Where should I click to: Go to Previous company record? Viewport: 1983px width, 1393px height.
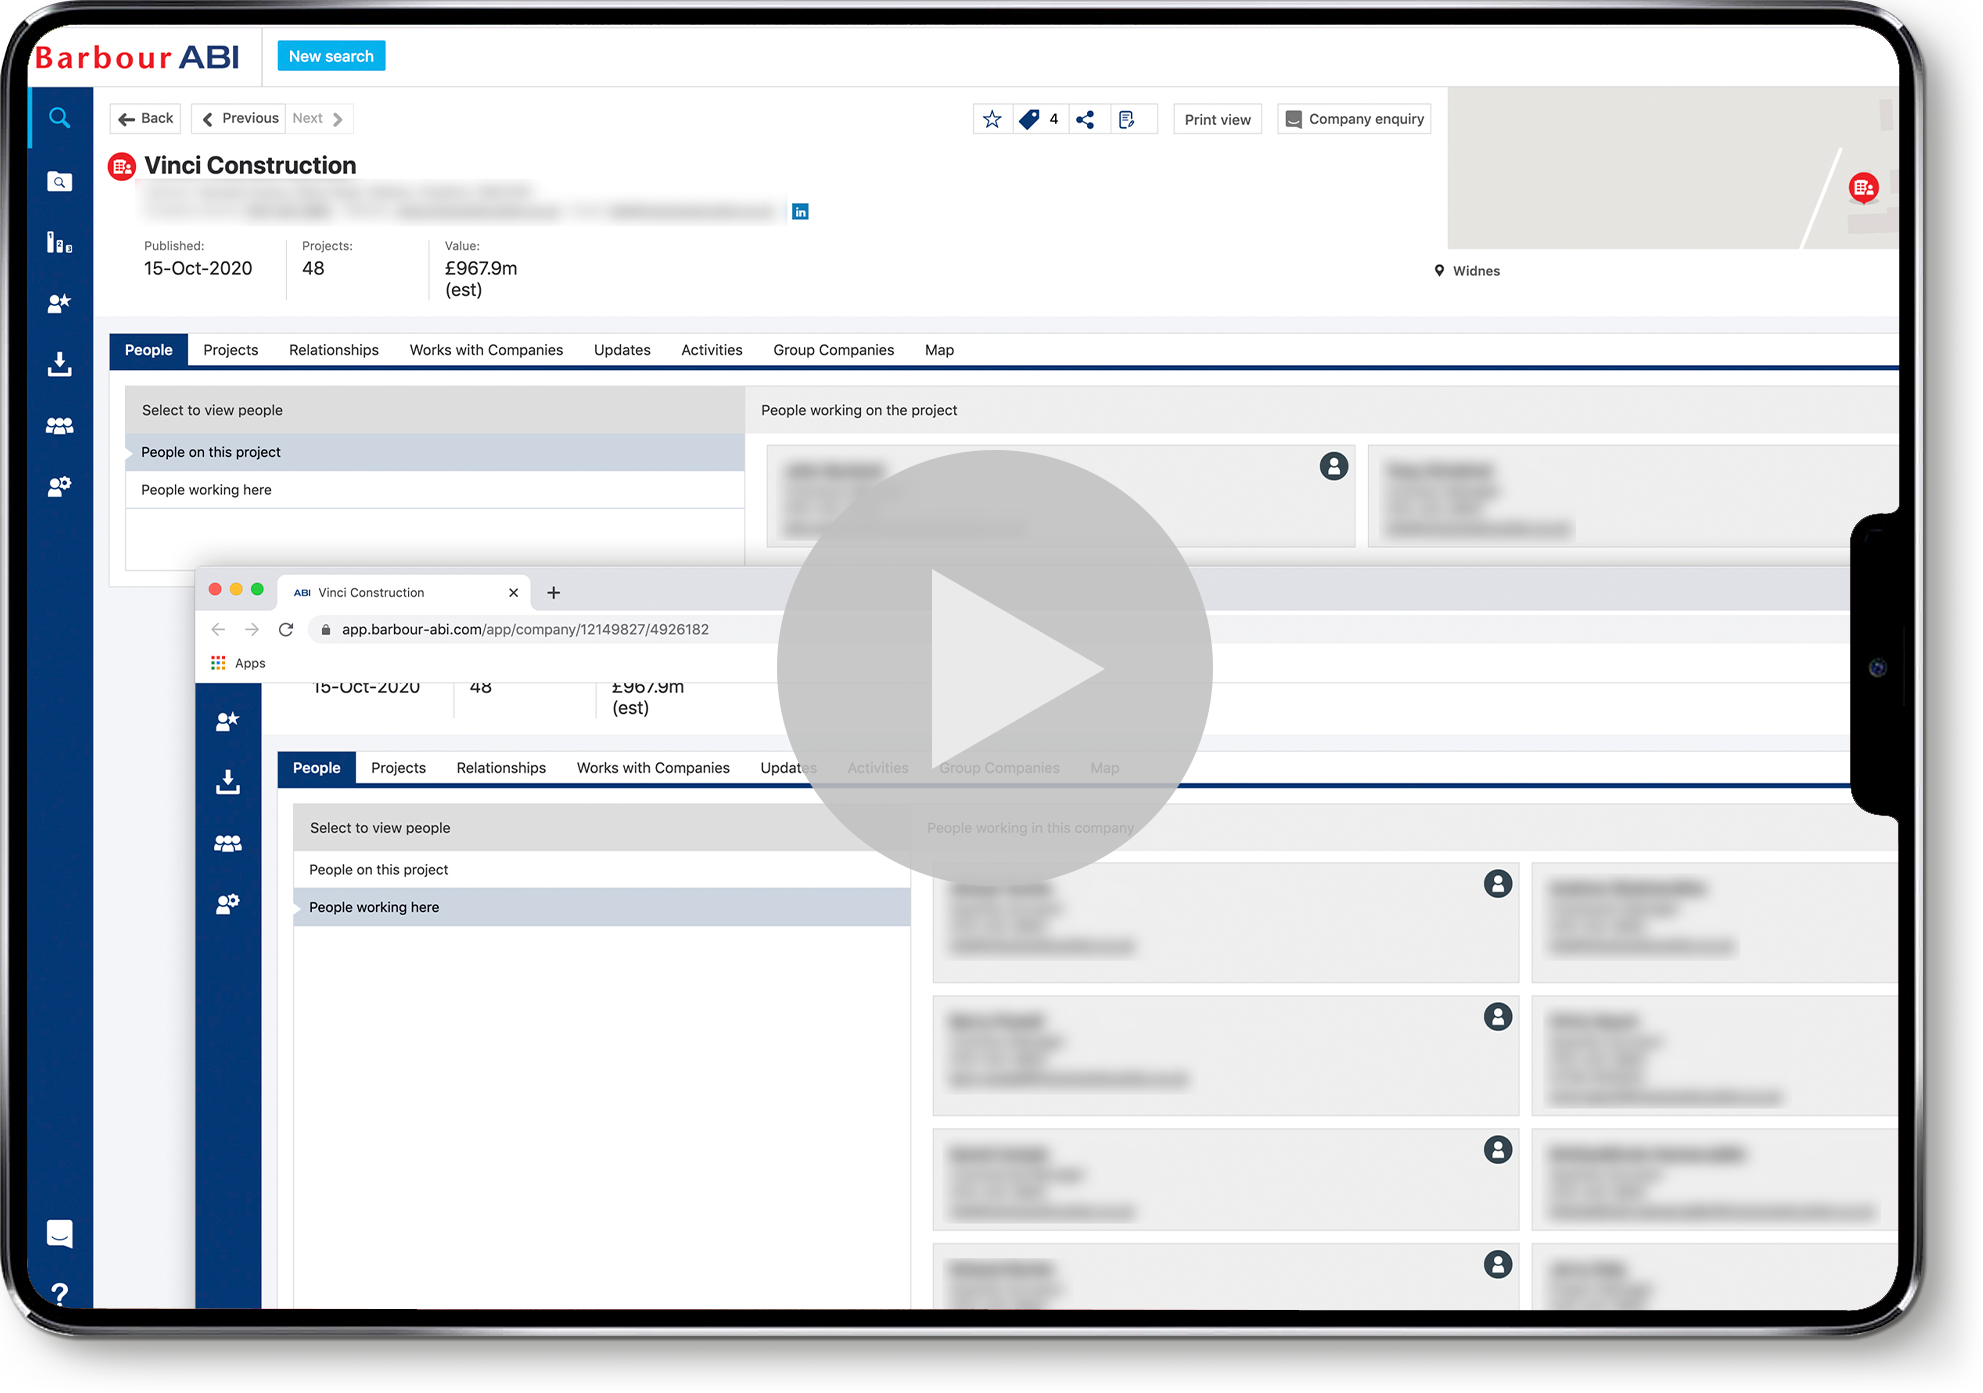pos(239,118)
